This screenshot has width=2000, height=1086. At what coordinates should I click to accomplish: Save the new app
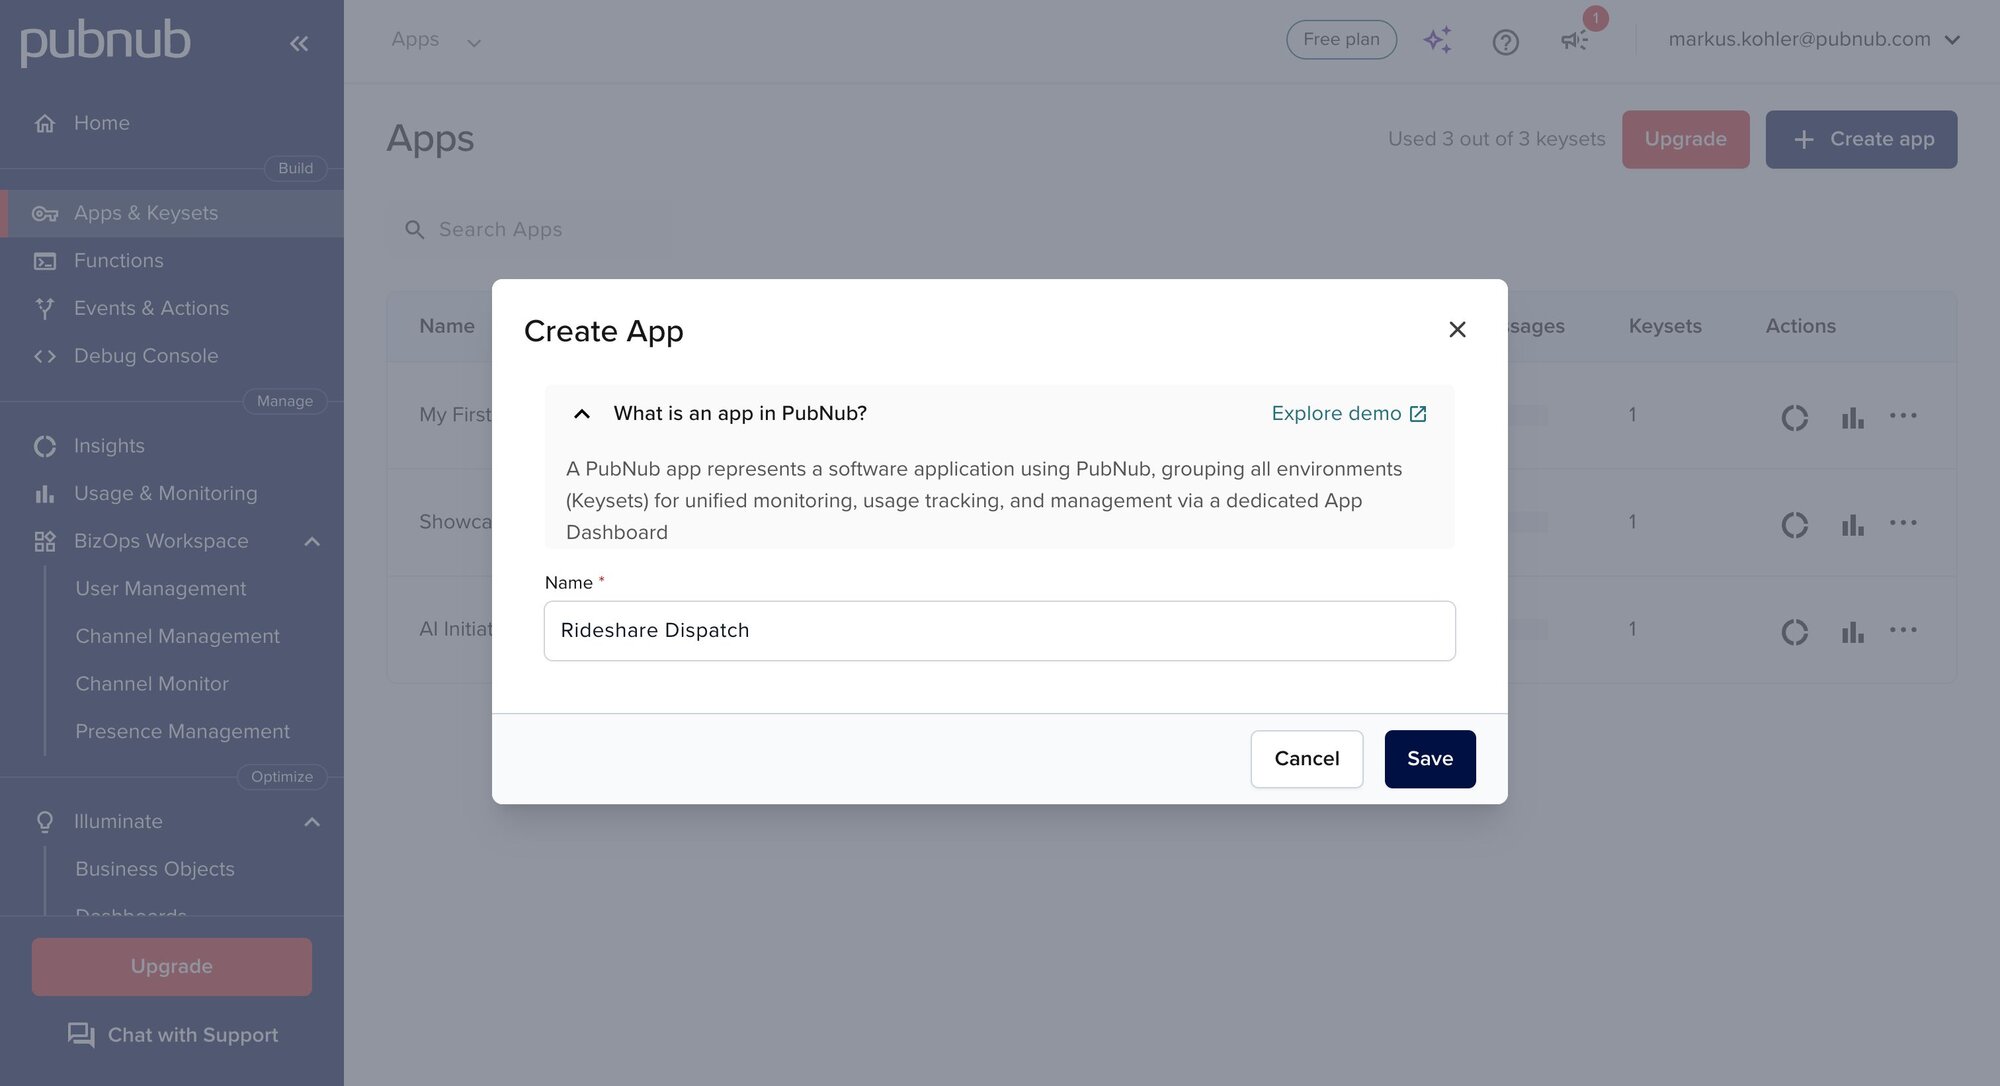(x=1429, y=759)
